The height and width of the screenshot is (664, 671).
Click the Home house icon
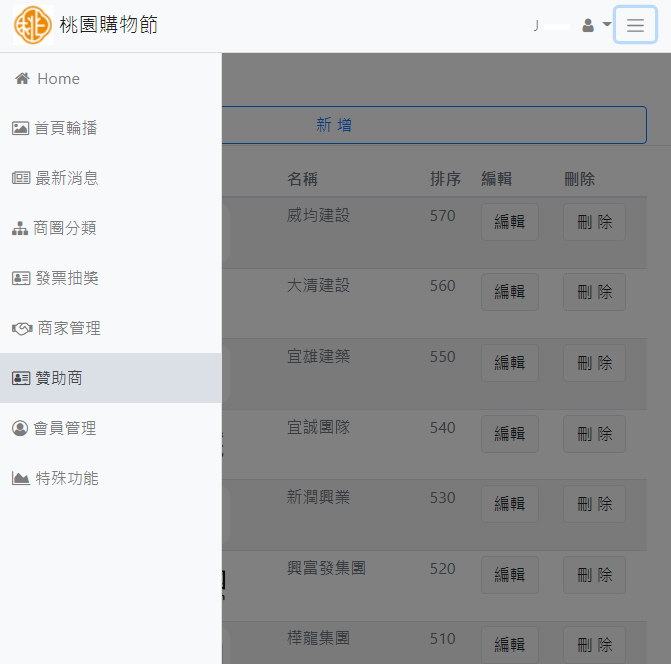(x=22, y=78)
